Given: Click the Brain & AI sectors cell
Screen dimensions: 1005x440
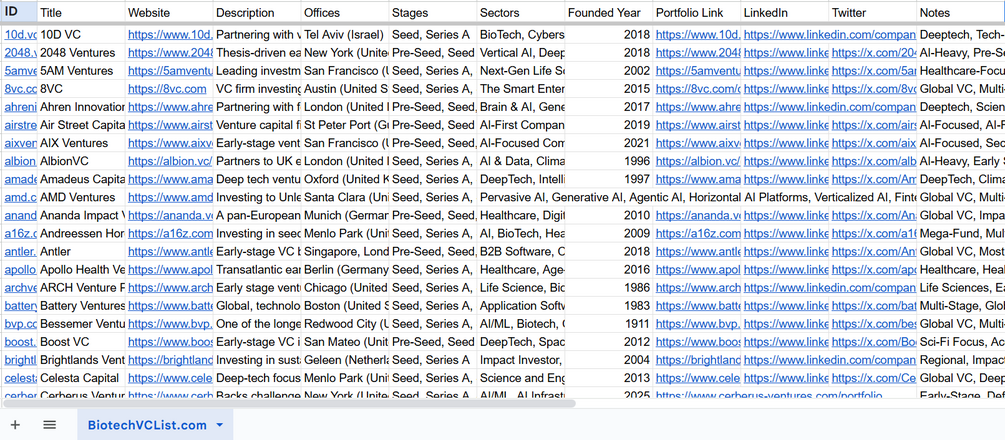Looking at the screenshot, I should click(x=521, y=106).
